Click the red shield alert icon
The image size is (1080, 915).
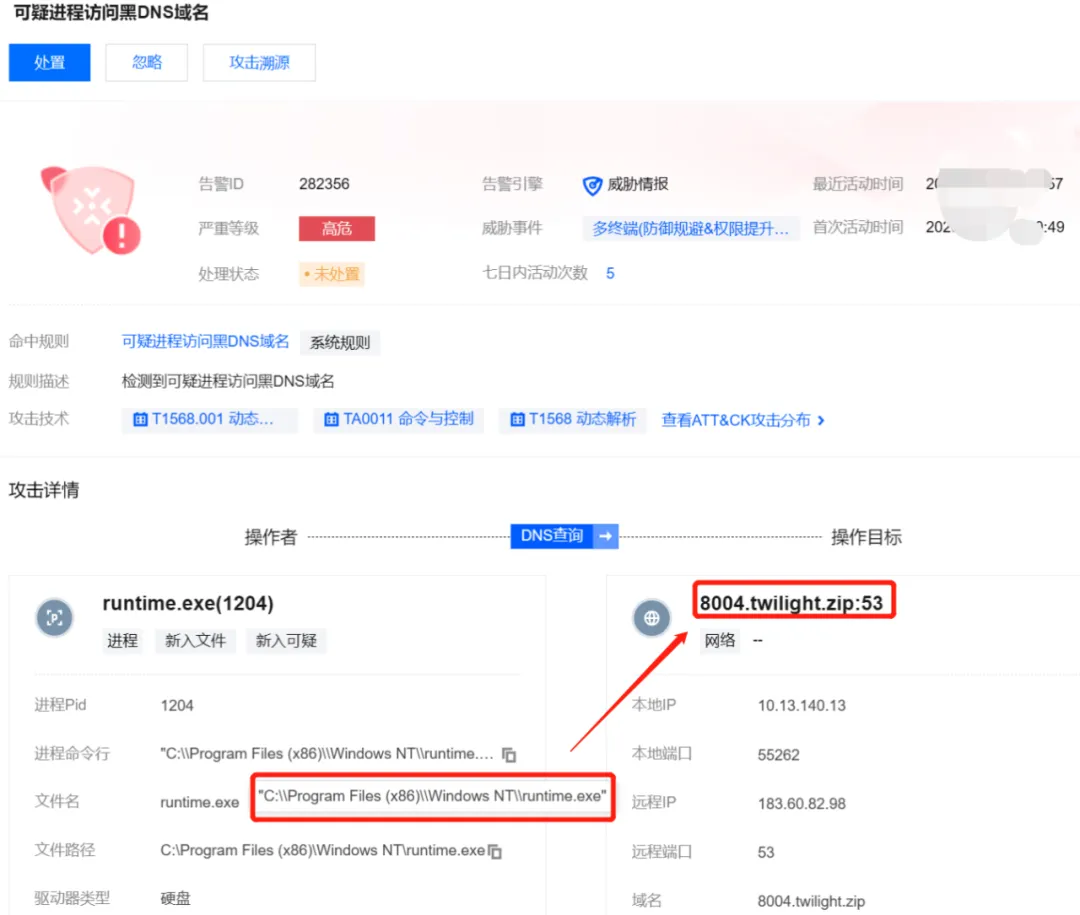90,211
